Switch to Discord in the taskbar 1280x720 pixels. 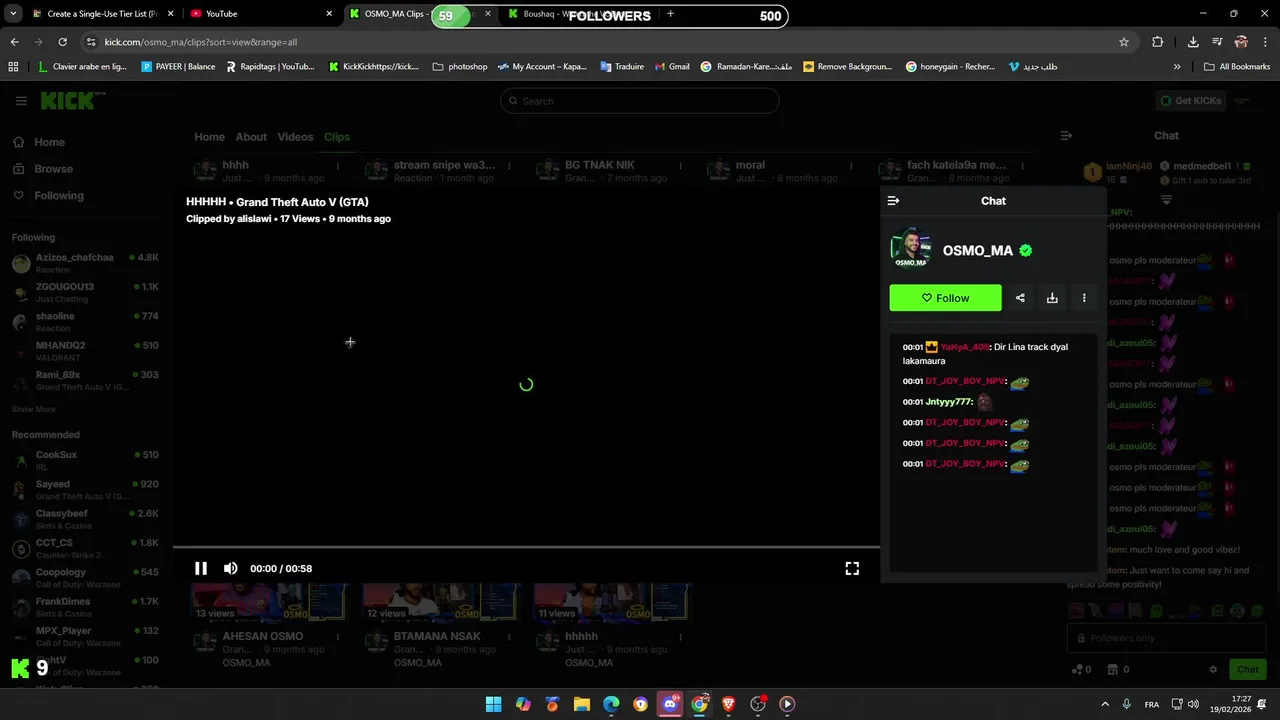670,704
